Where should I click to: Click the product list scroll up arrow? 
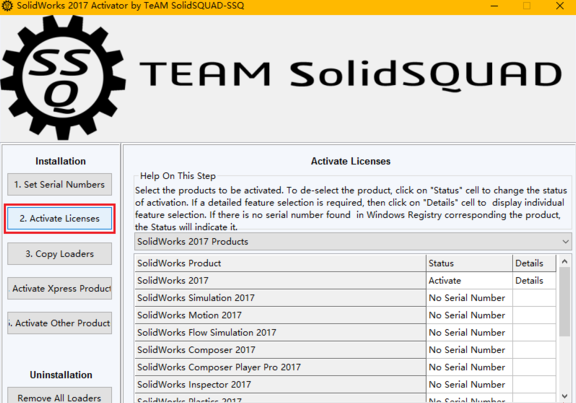pos(565,261)
